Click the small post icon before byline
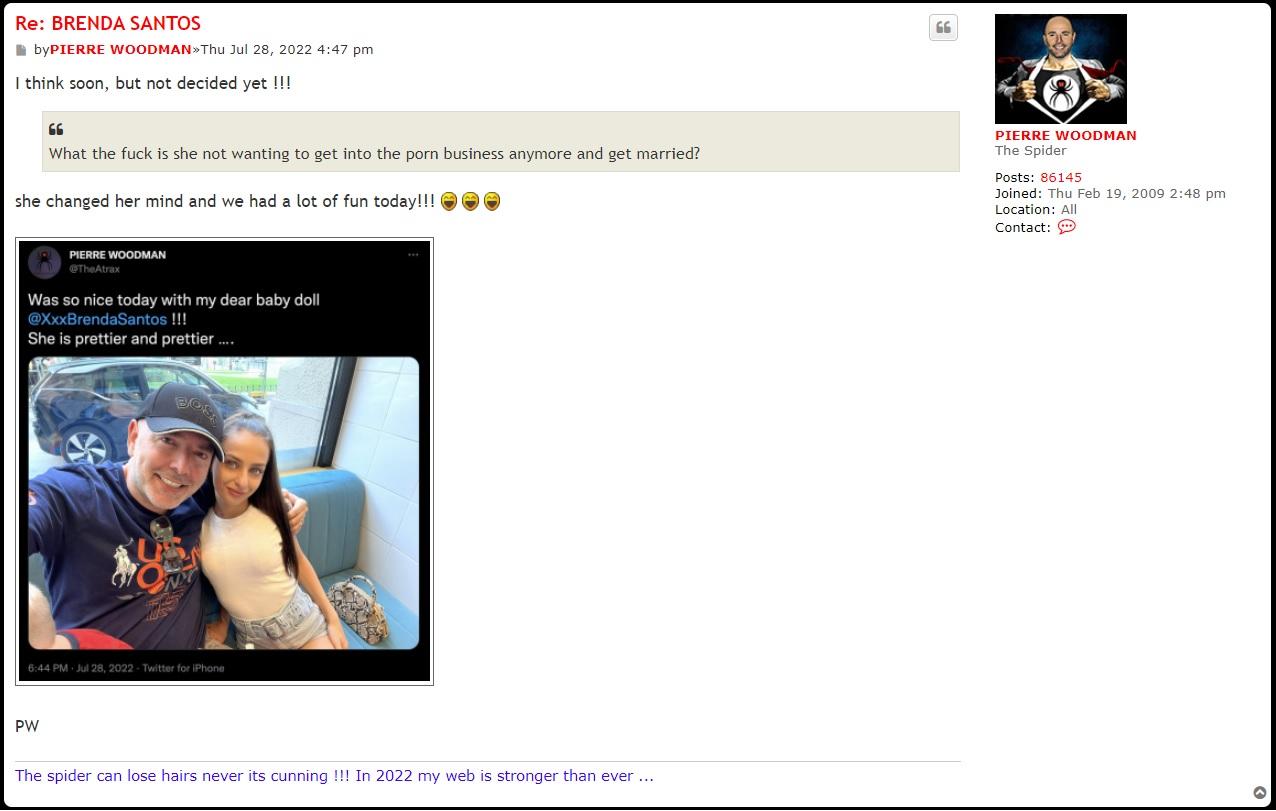The height and width of the screenshot is (811, 1276). coord(21,50)
